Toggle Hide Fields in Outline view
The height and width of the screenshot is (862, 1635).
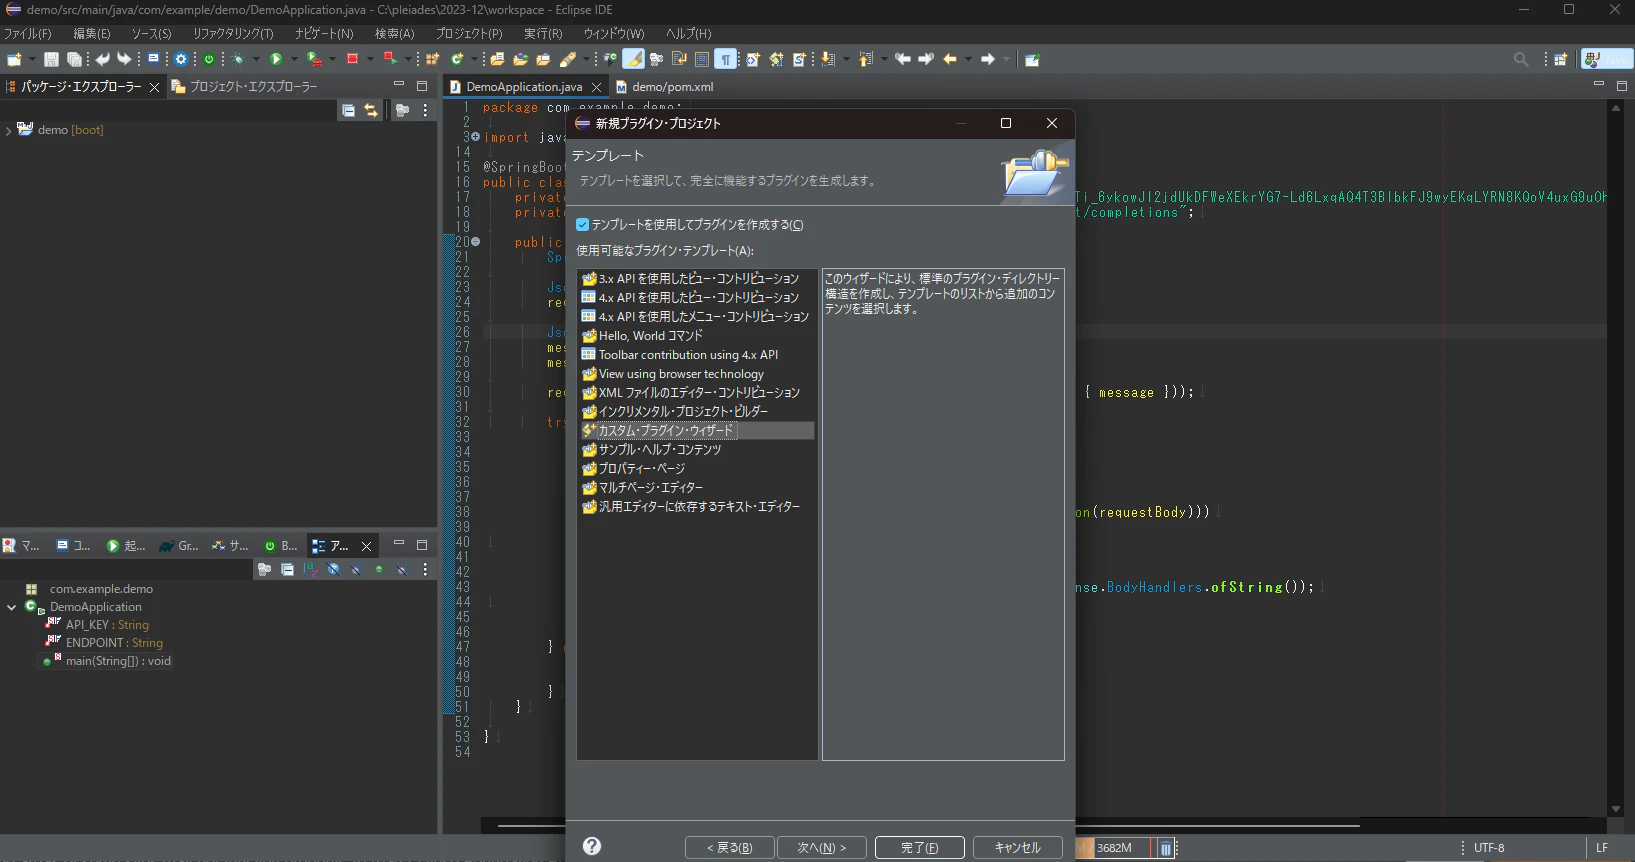pyautogui.click(x=333, y=570)
